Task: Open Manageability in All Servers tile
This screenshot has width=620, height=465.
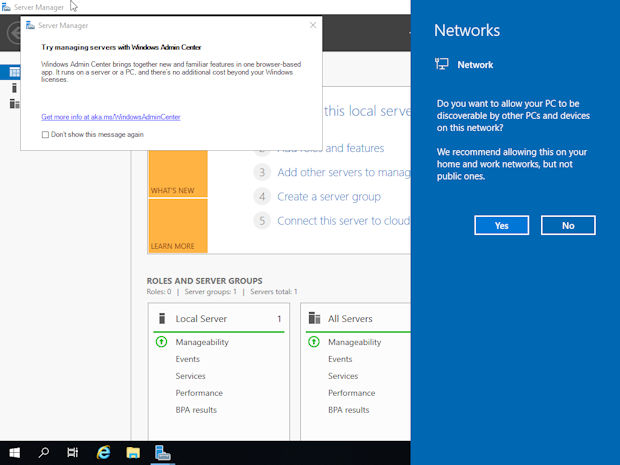Action: (355, 342)
